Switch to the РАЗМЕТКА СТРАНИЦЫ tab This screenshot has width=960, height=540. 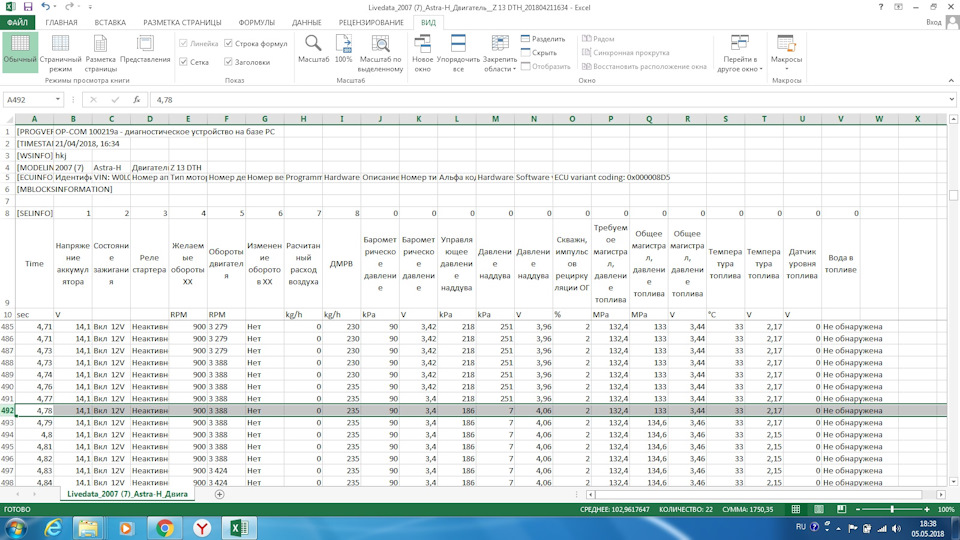182,22
